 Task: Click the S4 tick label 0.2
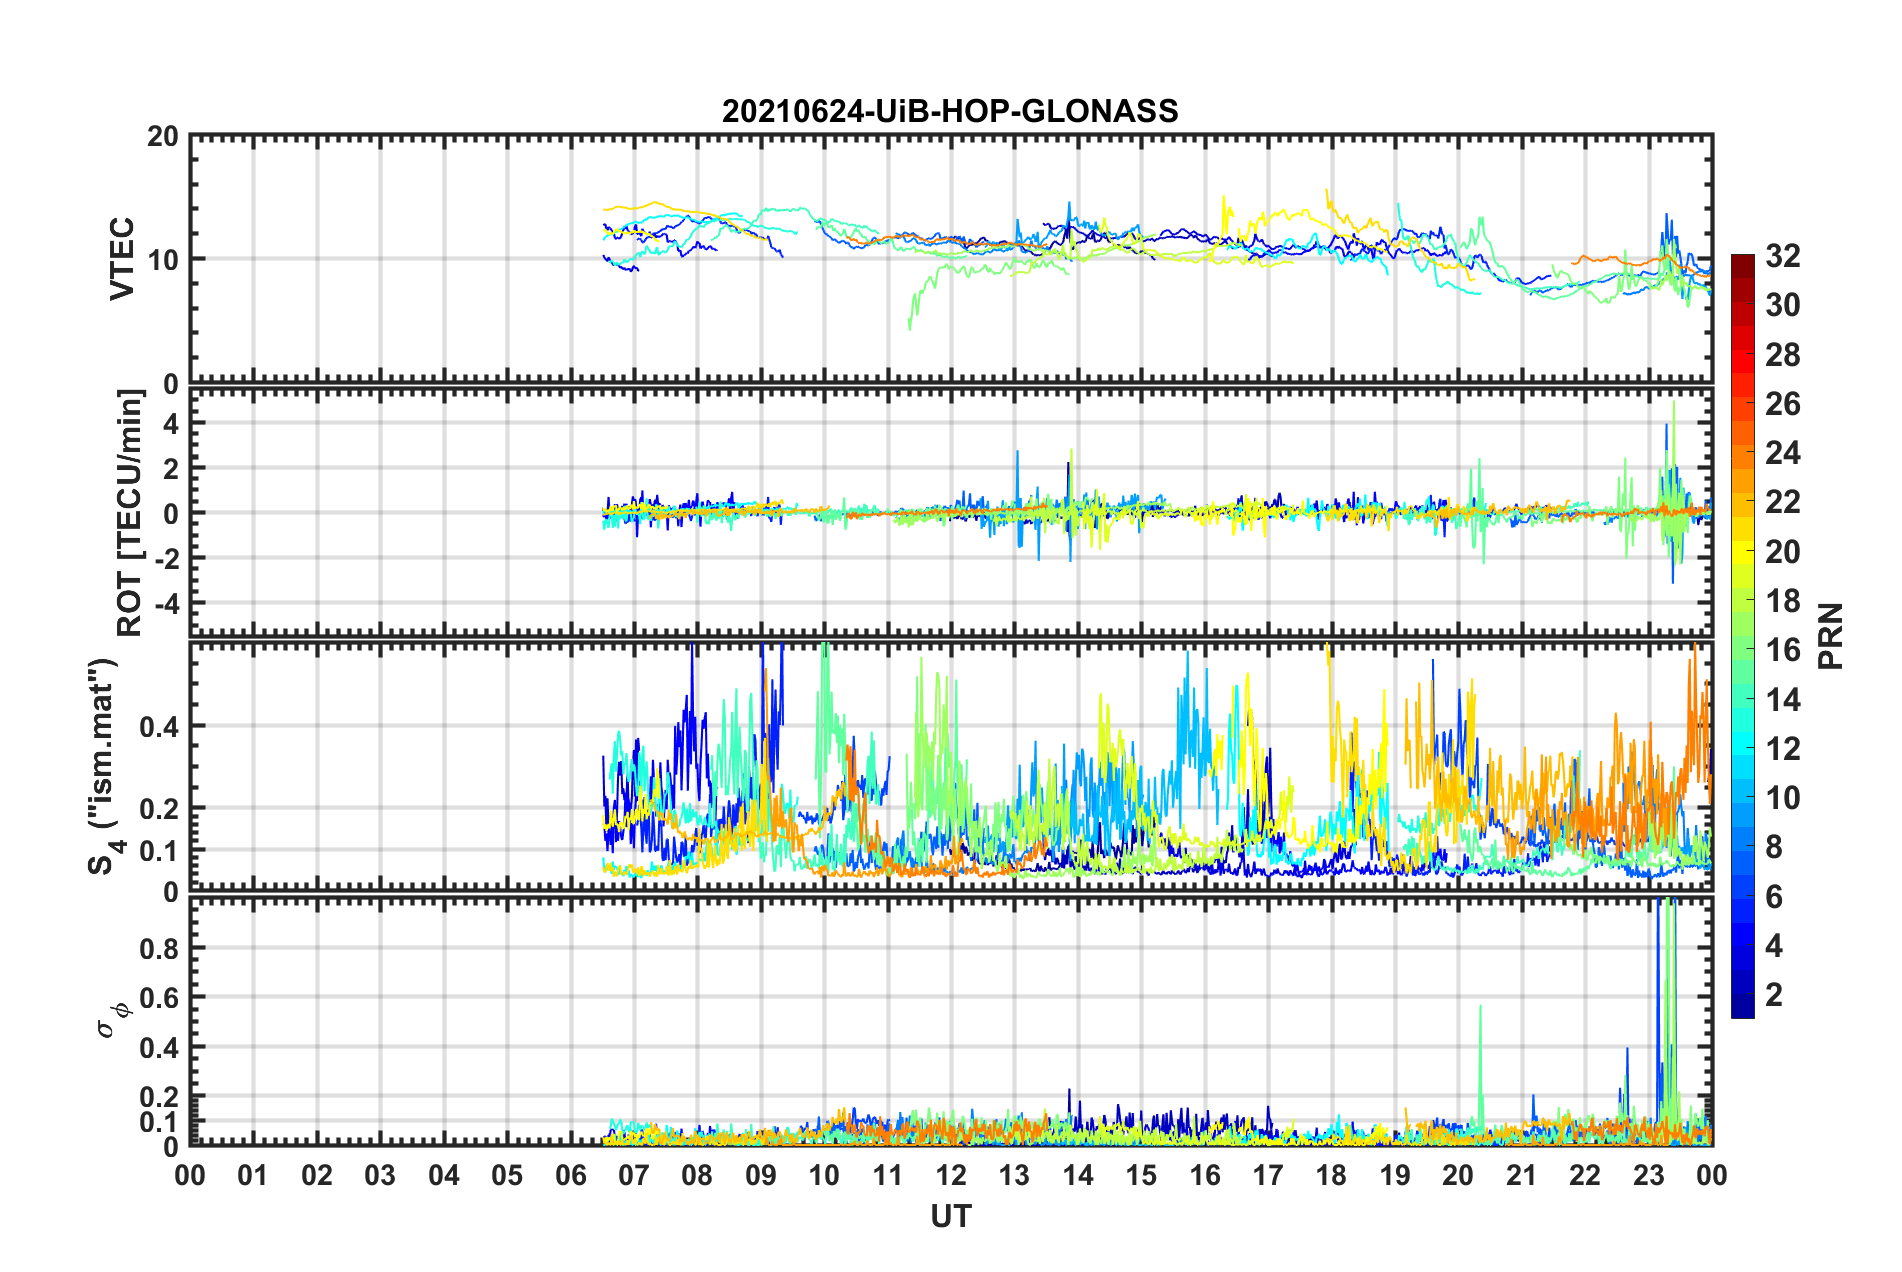click(x=159, y=809)
